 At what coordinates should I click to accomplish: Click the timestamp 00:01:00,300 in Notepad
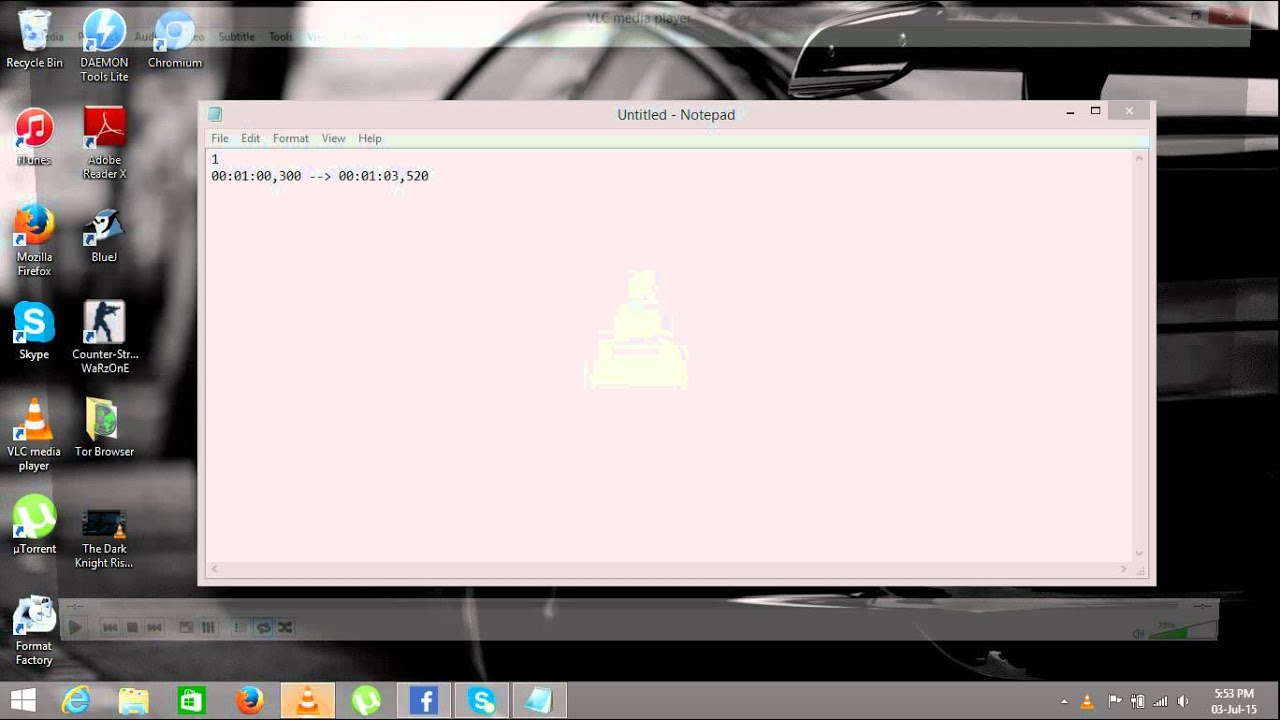[256, 176]
